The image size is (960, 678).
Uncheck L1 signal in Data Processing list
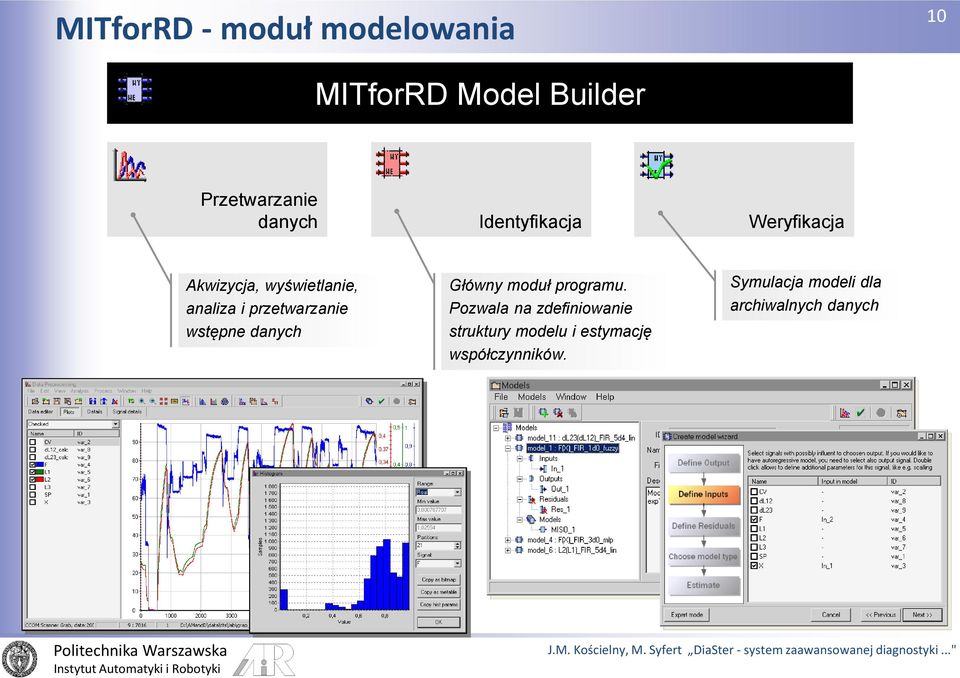coord(33,472)
